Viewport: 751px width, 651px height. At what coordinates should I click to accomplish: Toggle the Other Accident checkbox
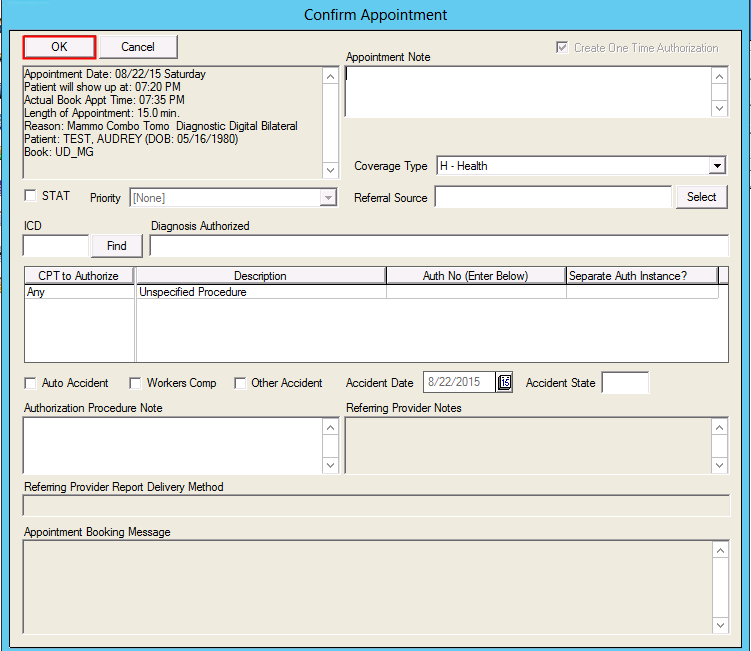pyautogui.click(x=240, y=383)
